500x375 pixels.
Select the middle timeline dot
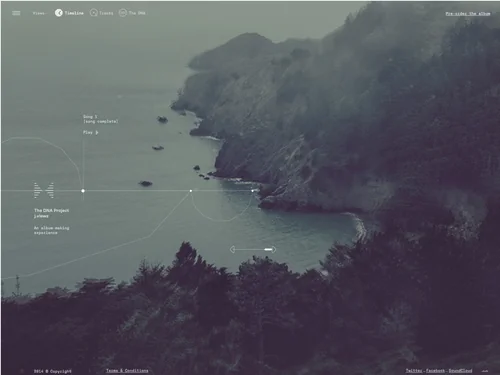[x=191, y=191]
